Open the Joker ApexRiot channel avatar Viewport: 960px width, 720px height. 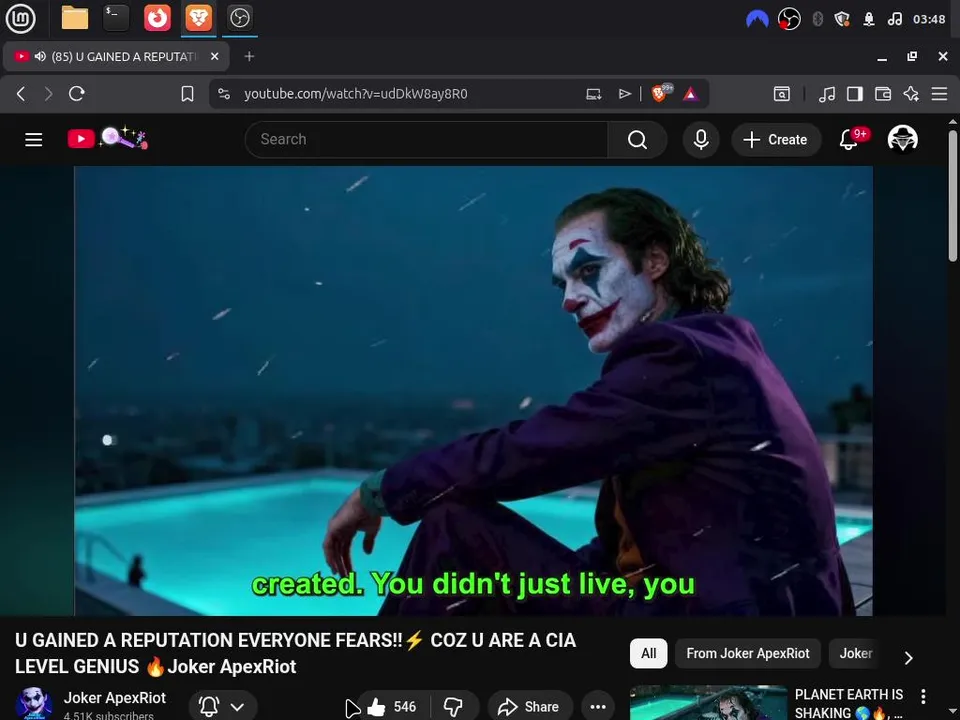[x=34, y=704]
